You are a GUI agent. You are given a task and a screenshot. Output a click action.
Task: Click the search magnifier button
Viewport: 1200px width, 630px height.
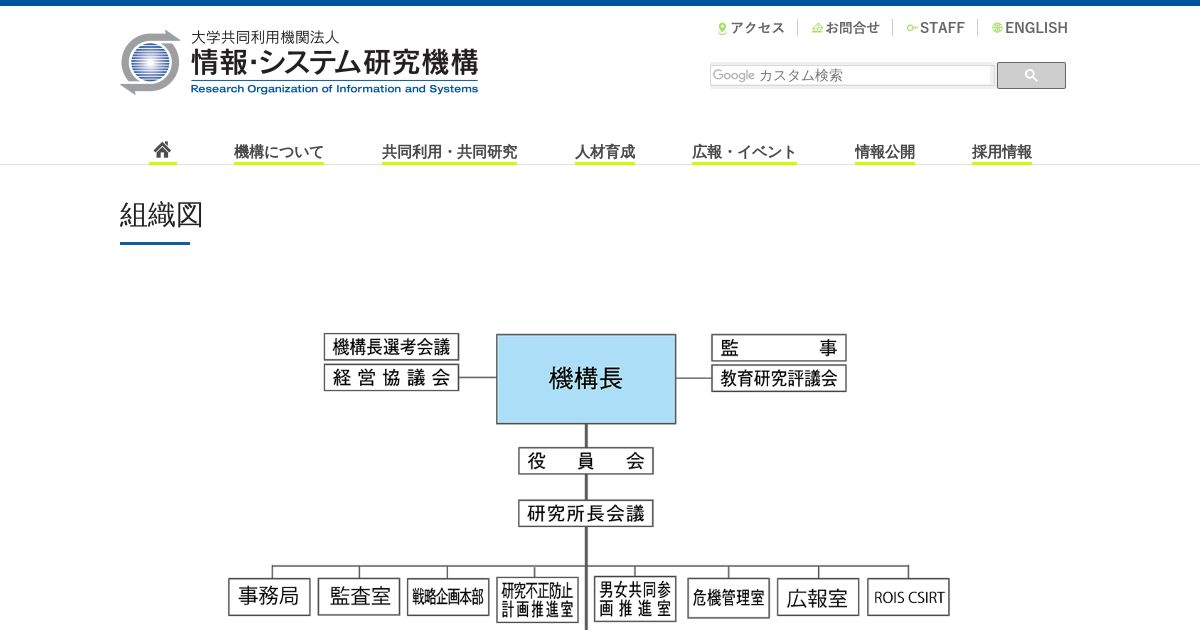1031,75
